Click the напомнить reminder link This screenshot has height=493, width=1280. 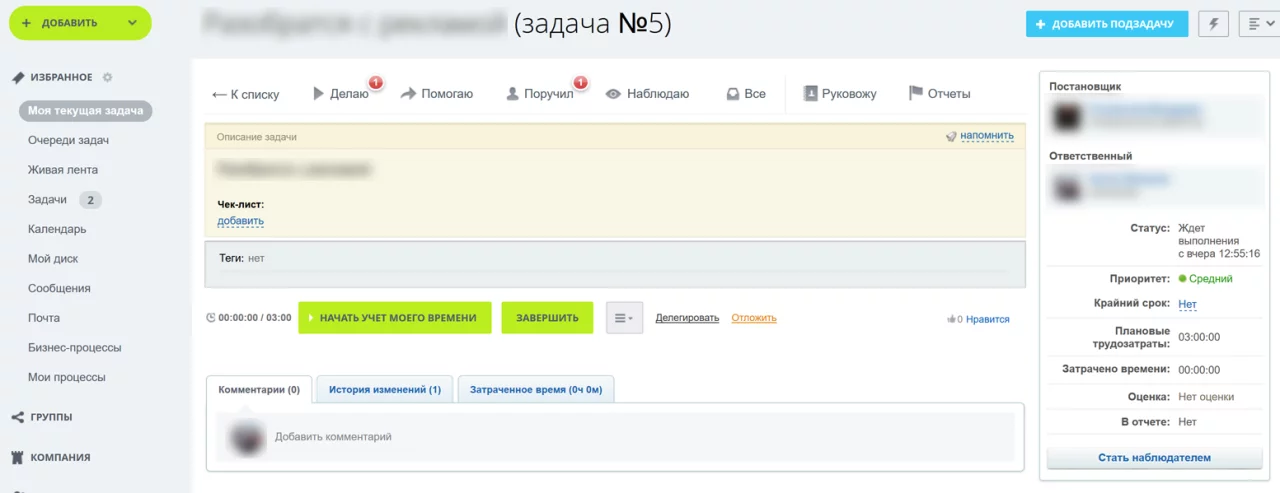tap(986, 136)
